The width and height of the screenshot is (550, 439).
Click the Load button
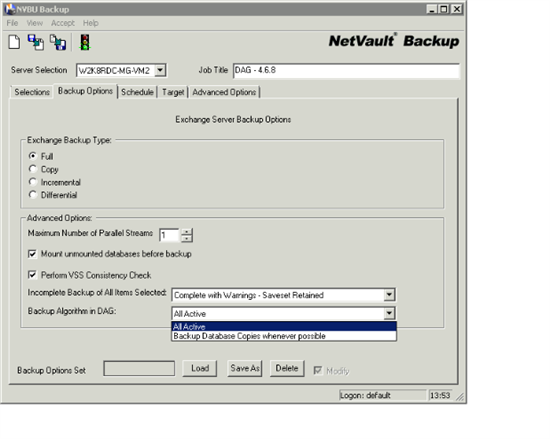[200, 369]
